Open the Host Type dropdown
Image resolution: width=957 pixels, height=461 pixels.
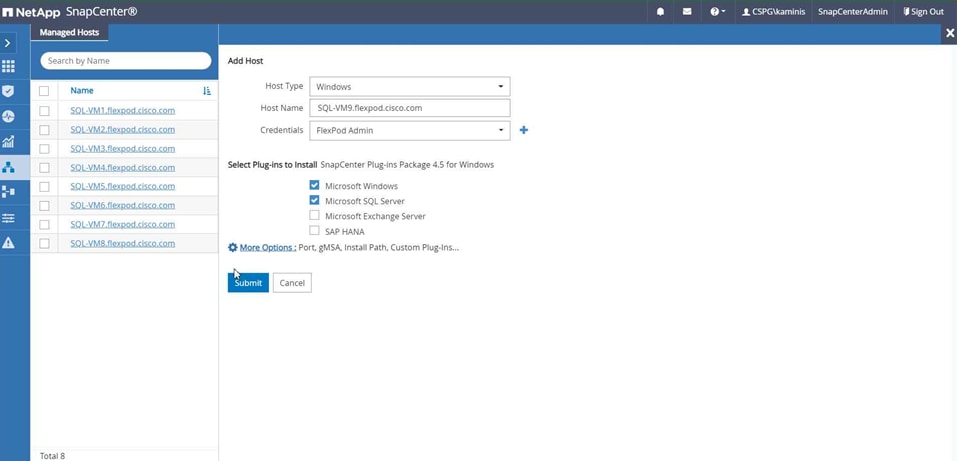point(410,87)
